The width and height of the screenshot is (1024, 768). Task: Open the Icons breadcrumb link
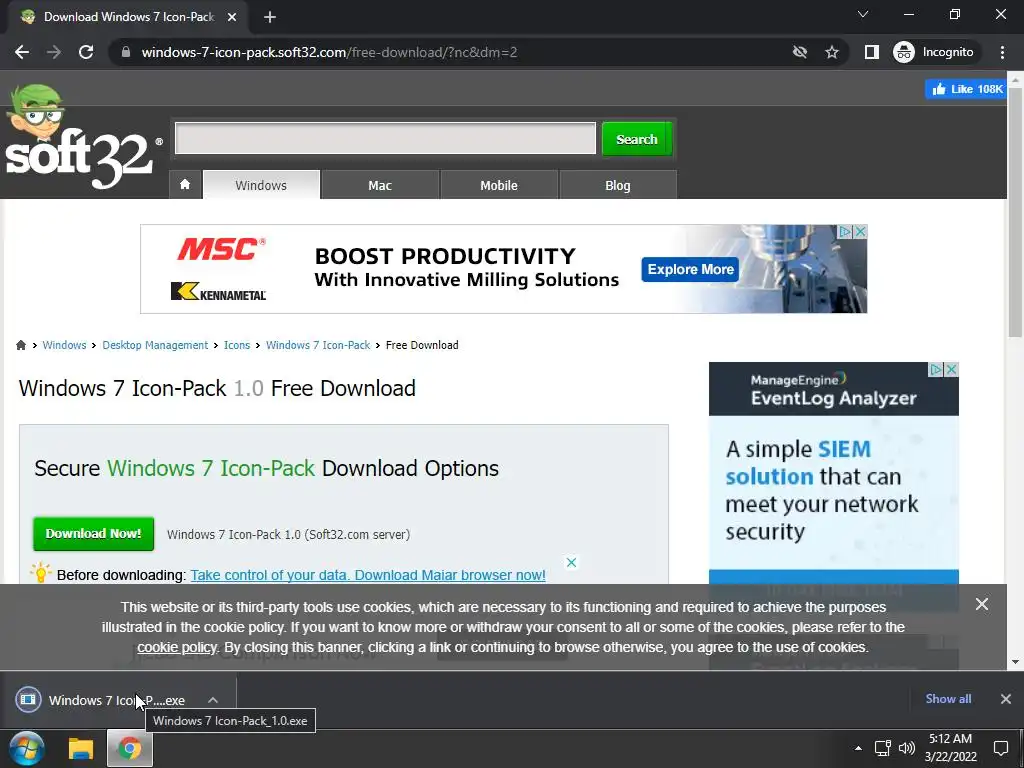click(x=236, y=345)
